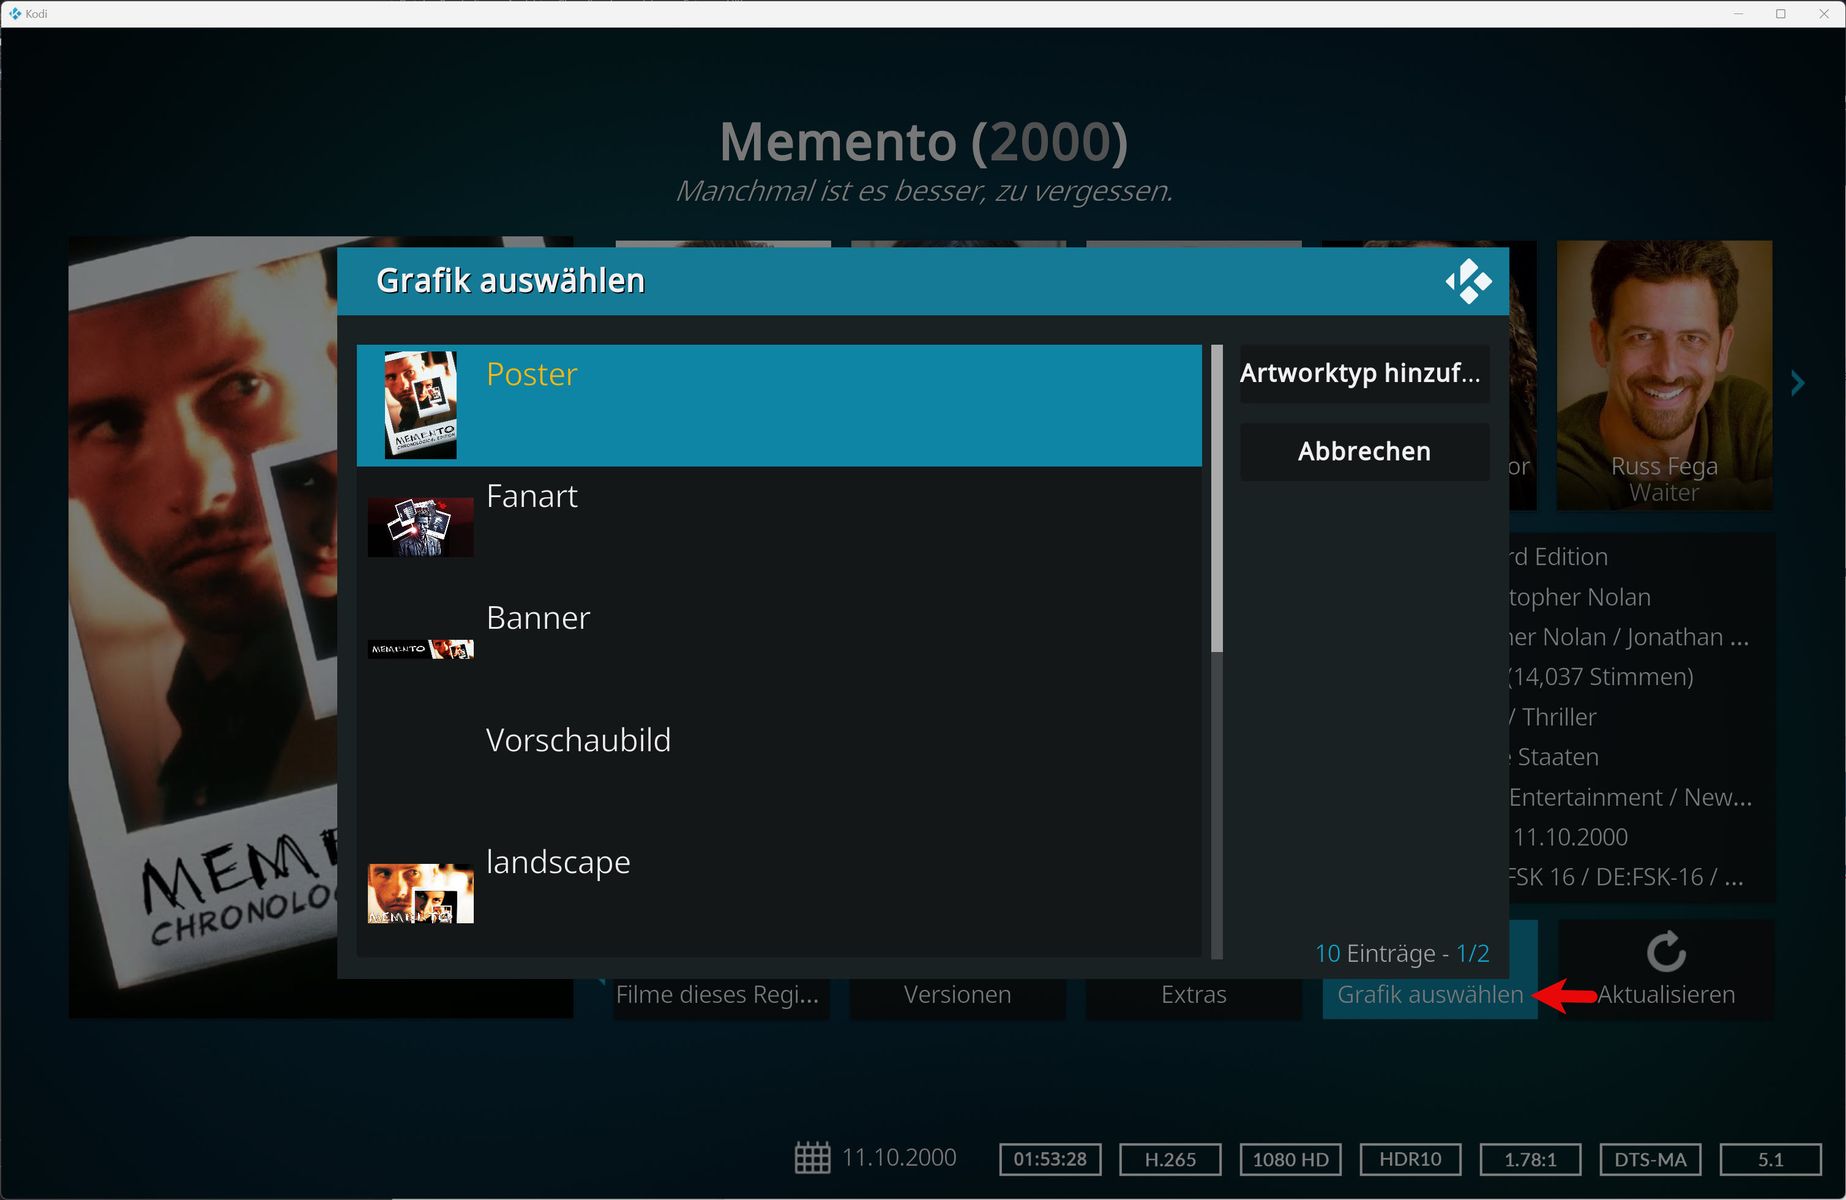Select the Poster artwork entry
The image size is (1846, 1200).
[x=779, y=405]
